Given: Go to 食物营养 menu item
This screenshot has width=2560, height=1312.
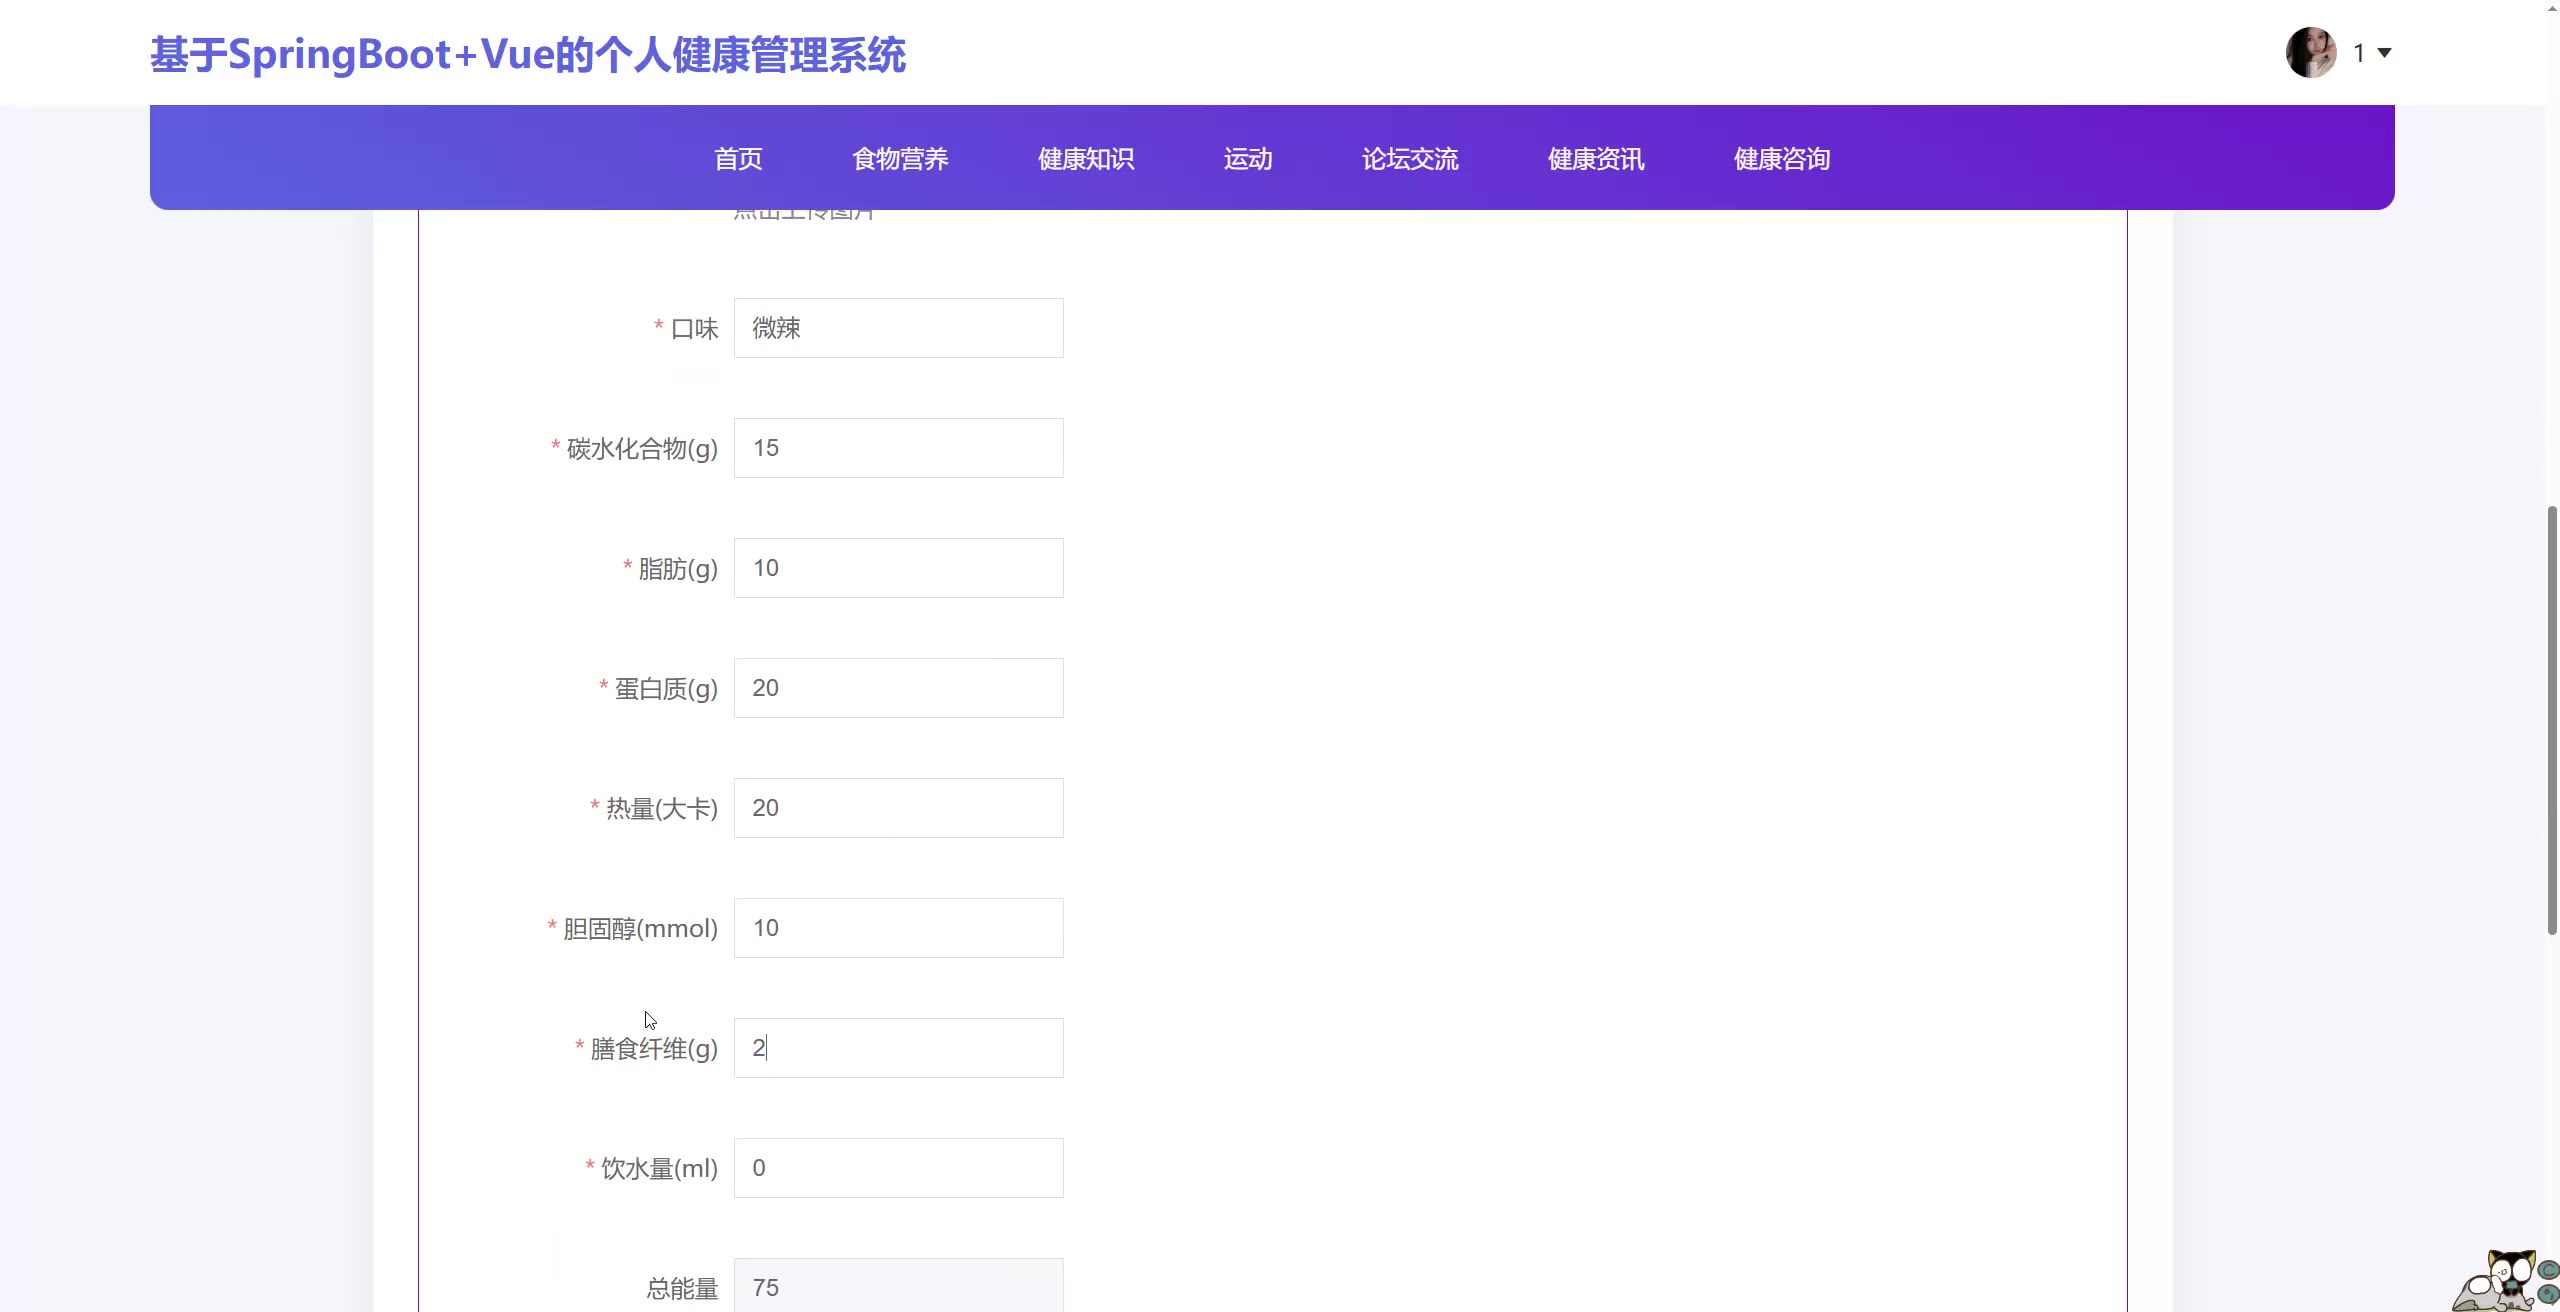Looking at the screenshot, I should tap(900, 159).
